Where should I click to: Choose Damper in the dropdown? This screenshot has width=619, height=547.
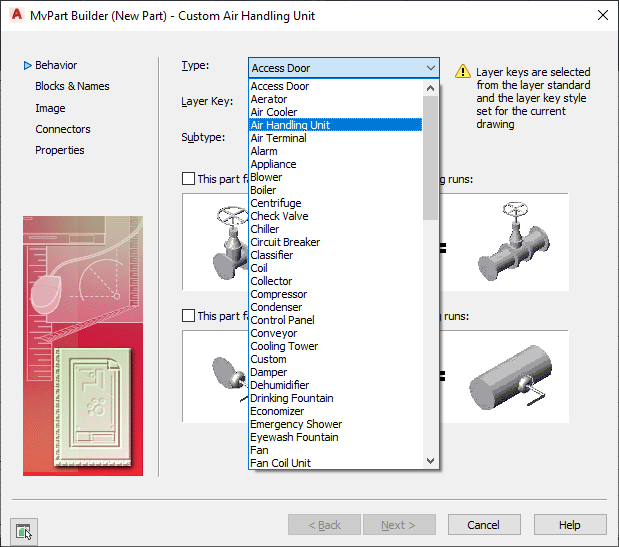(336, 372)
